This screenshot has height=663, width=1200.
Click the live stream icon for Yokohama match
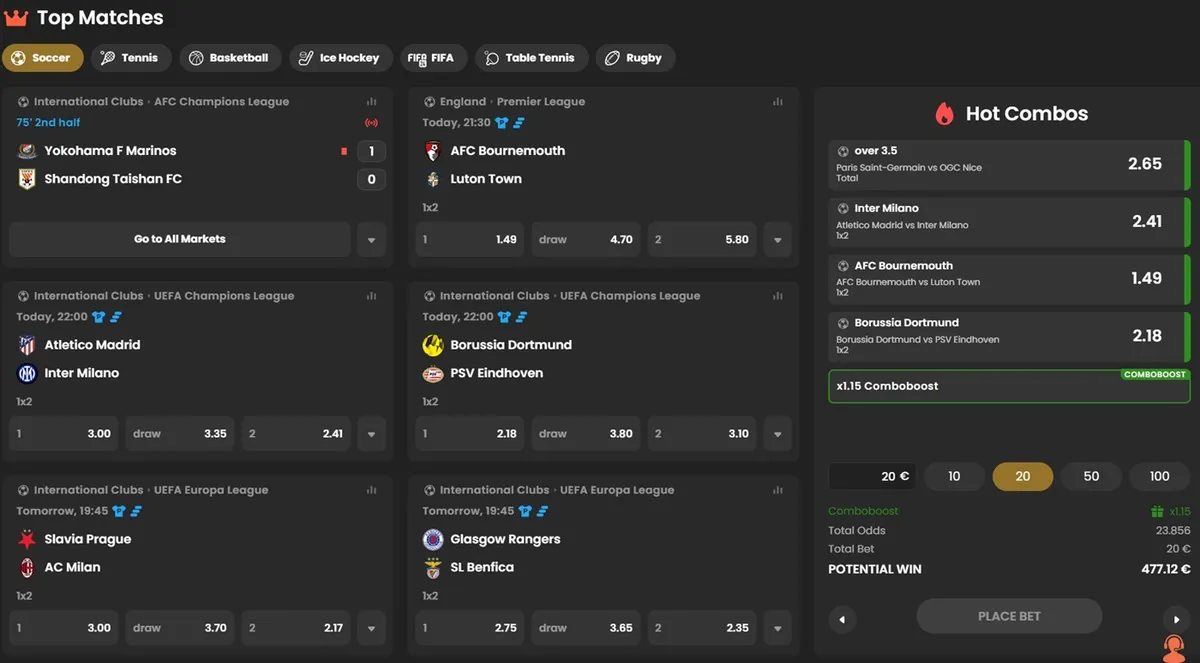(x=372, y=123)
